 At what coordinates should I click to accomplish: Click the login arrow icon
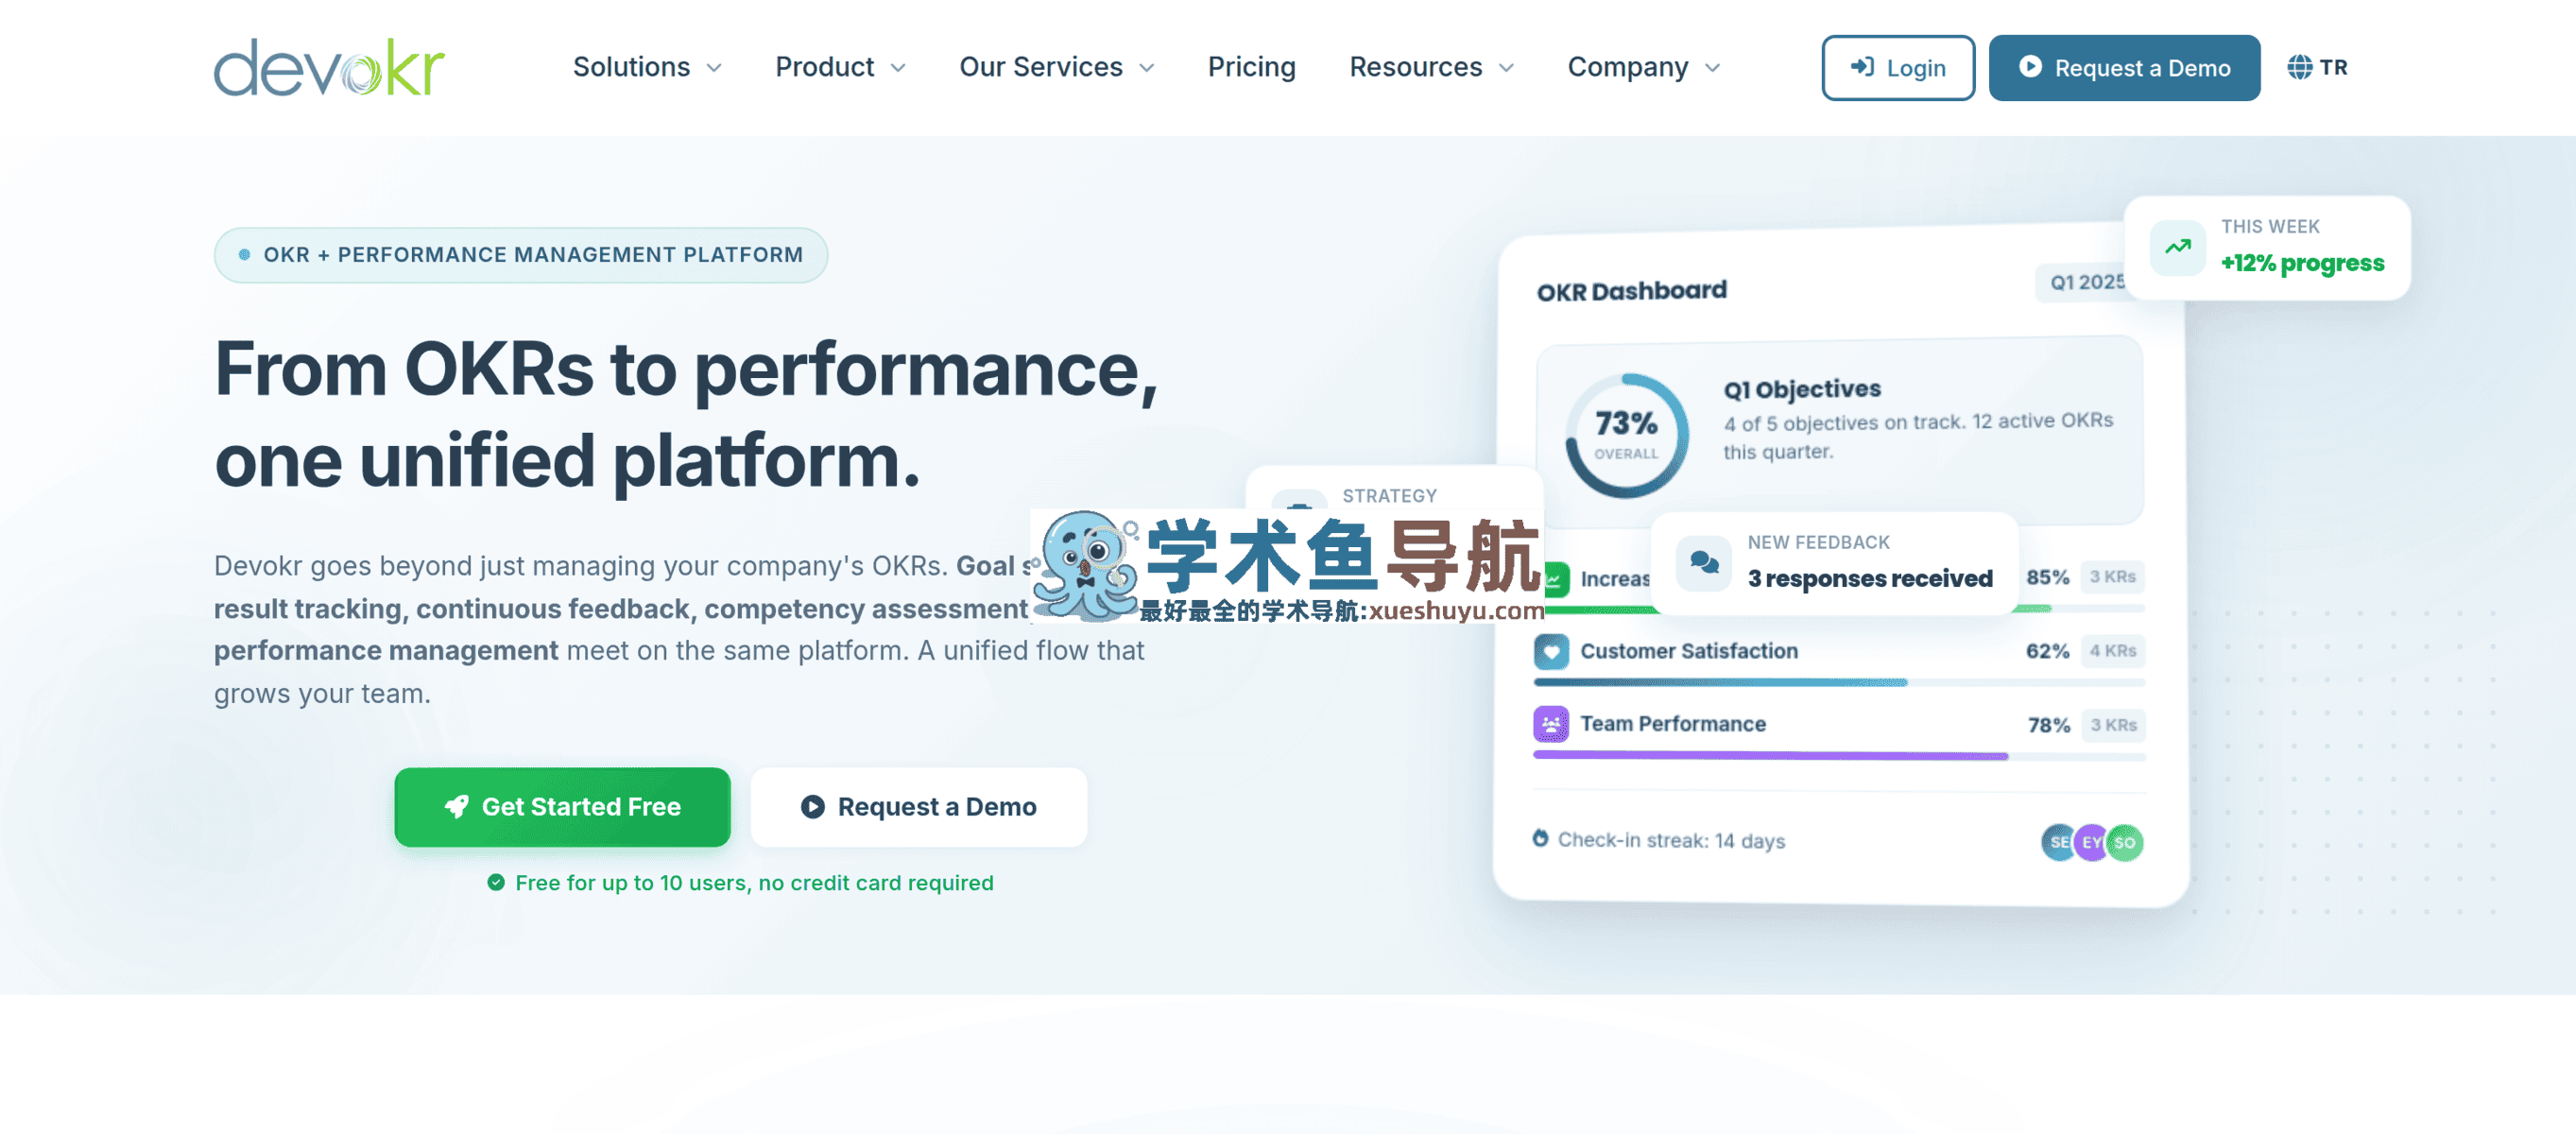1862,67
